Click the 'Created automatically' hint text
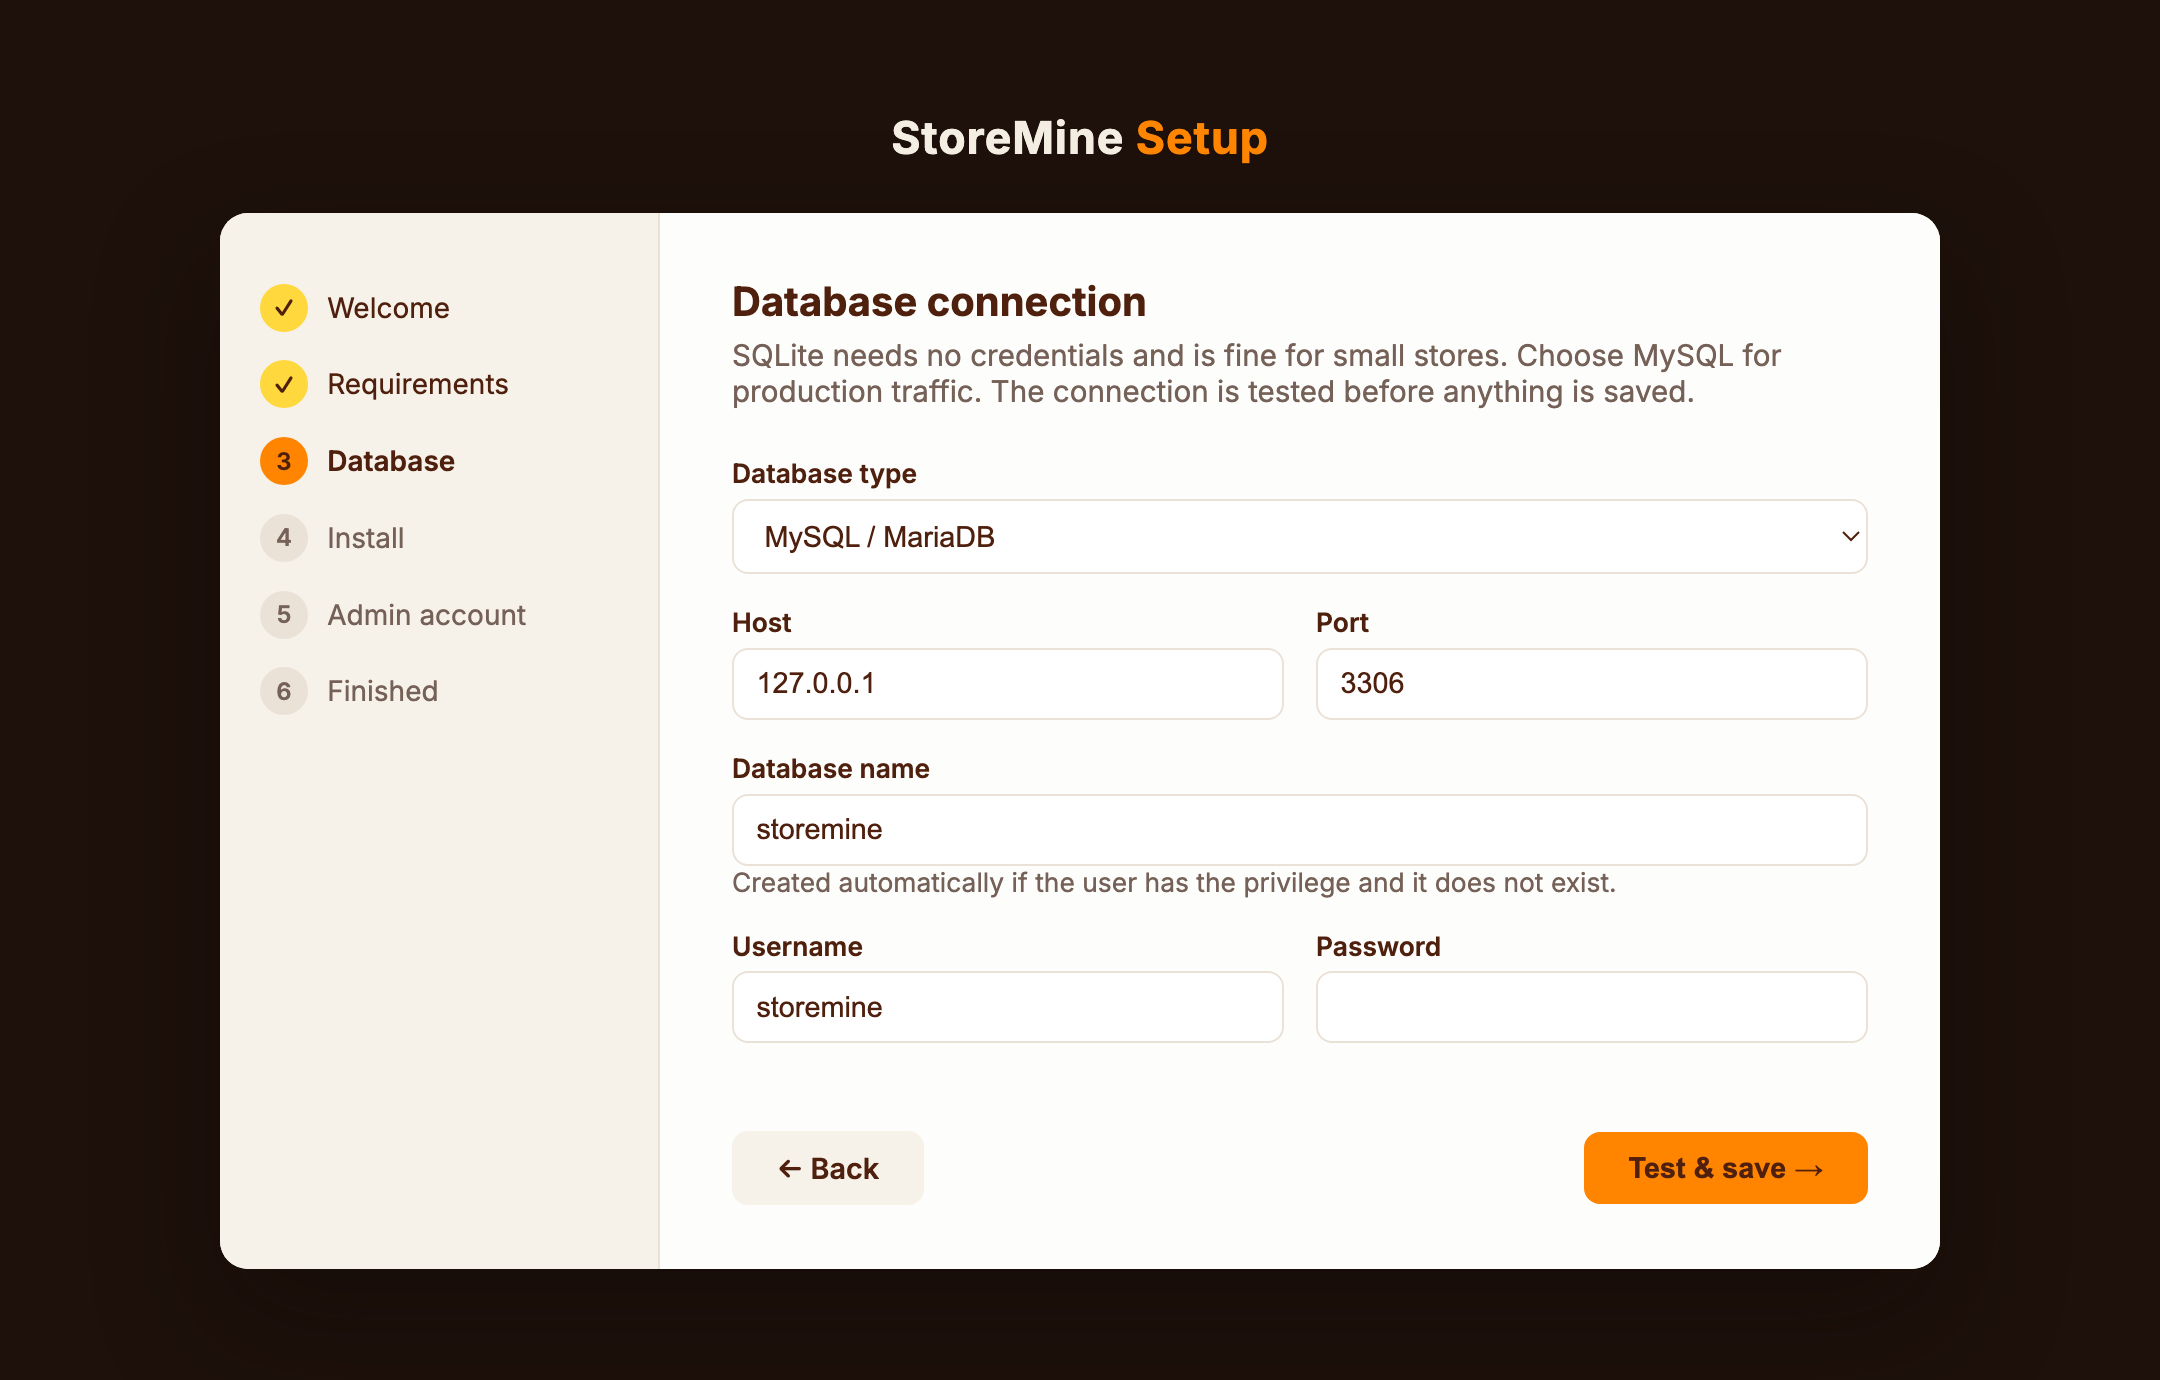The image size is (2160, 1380). click(1174, 883)
